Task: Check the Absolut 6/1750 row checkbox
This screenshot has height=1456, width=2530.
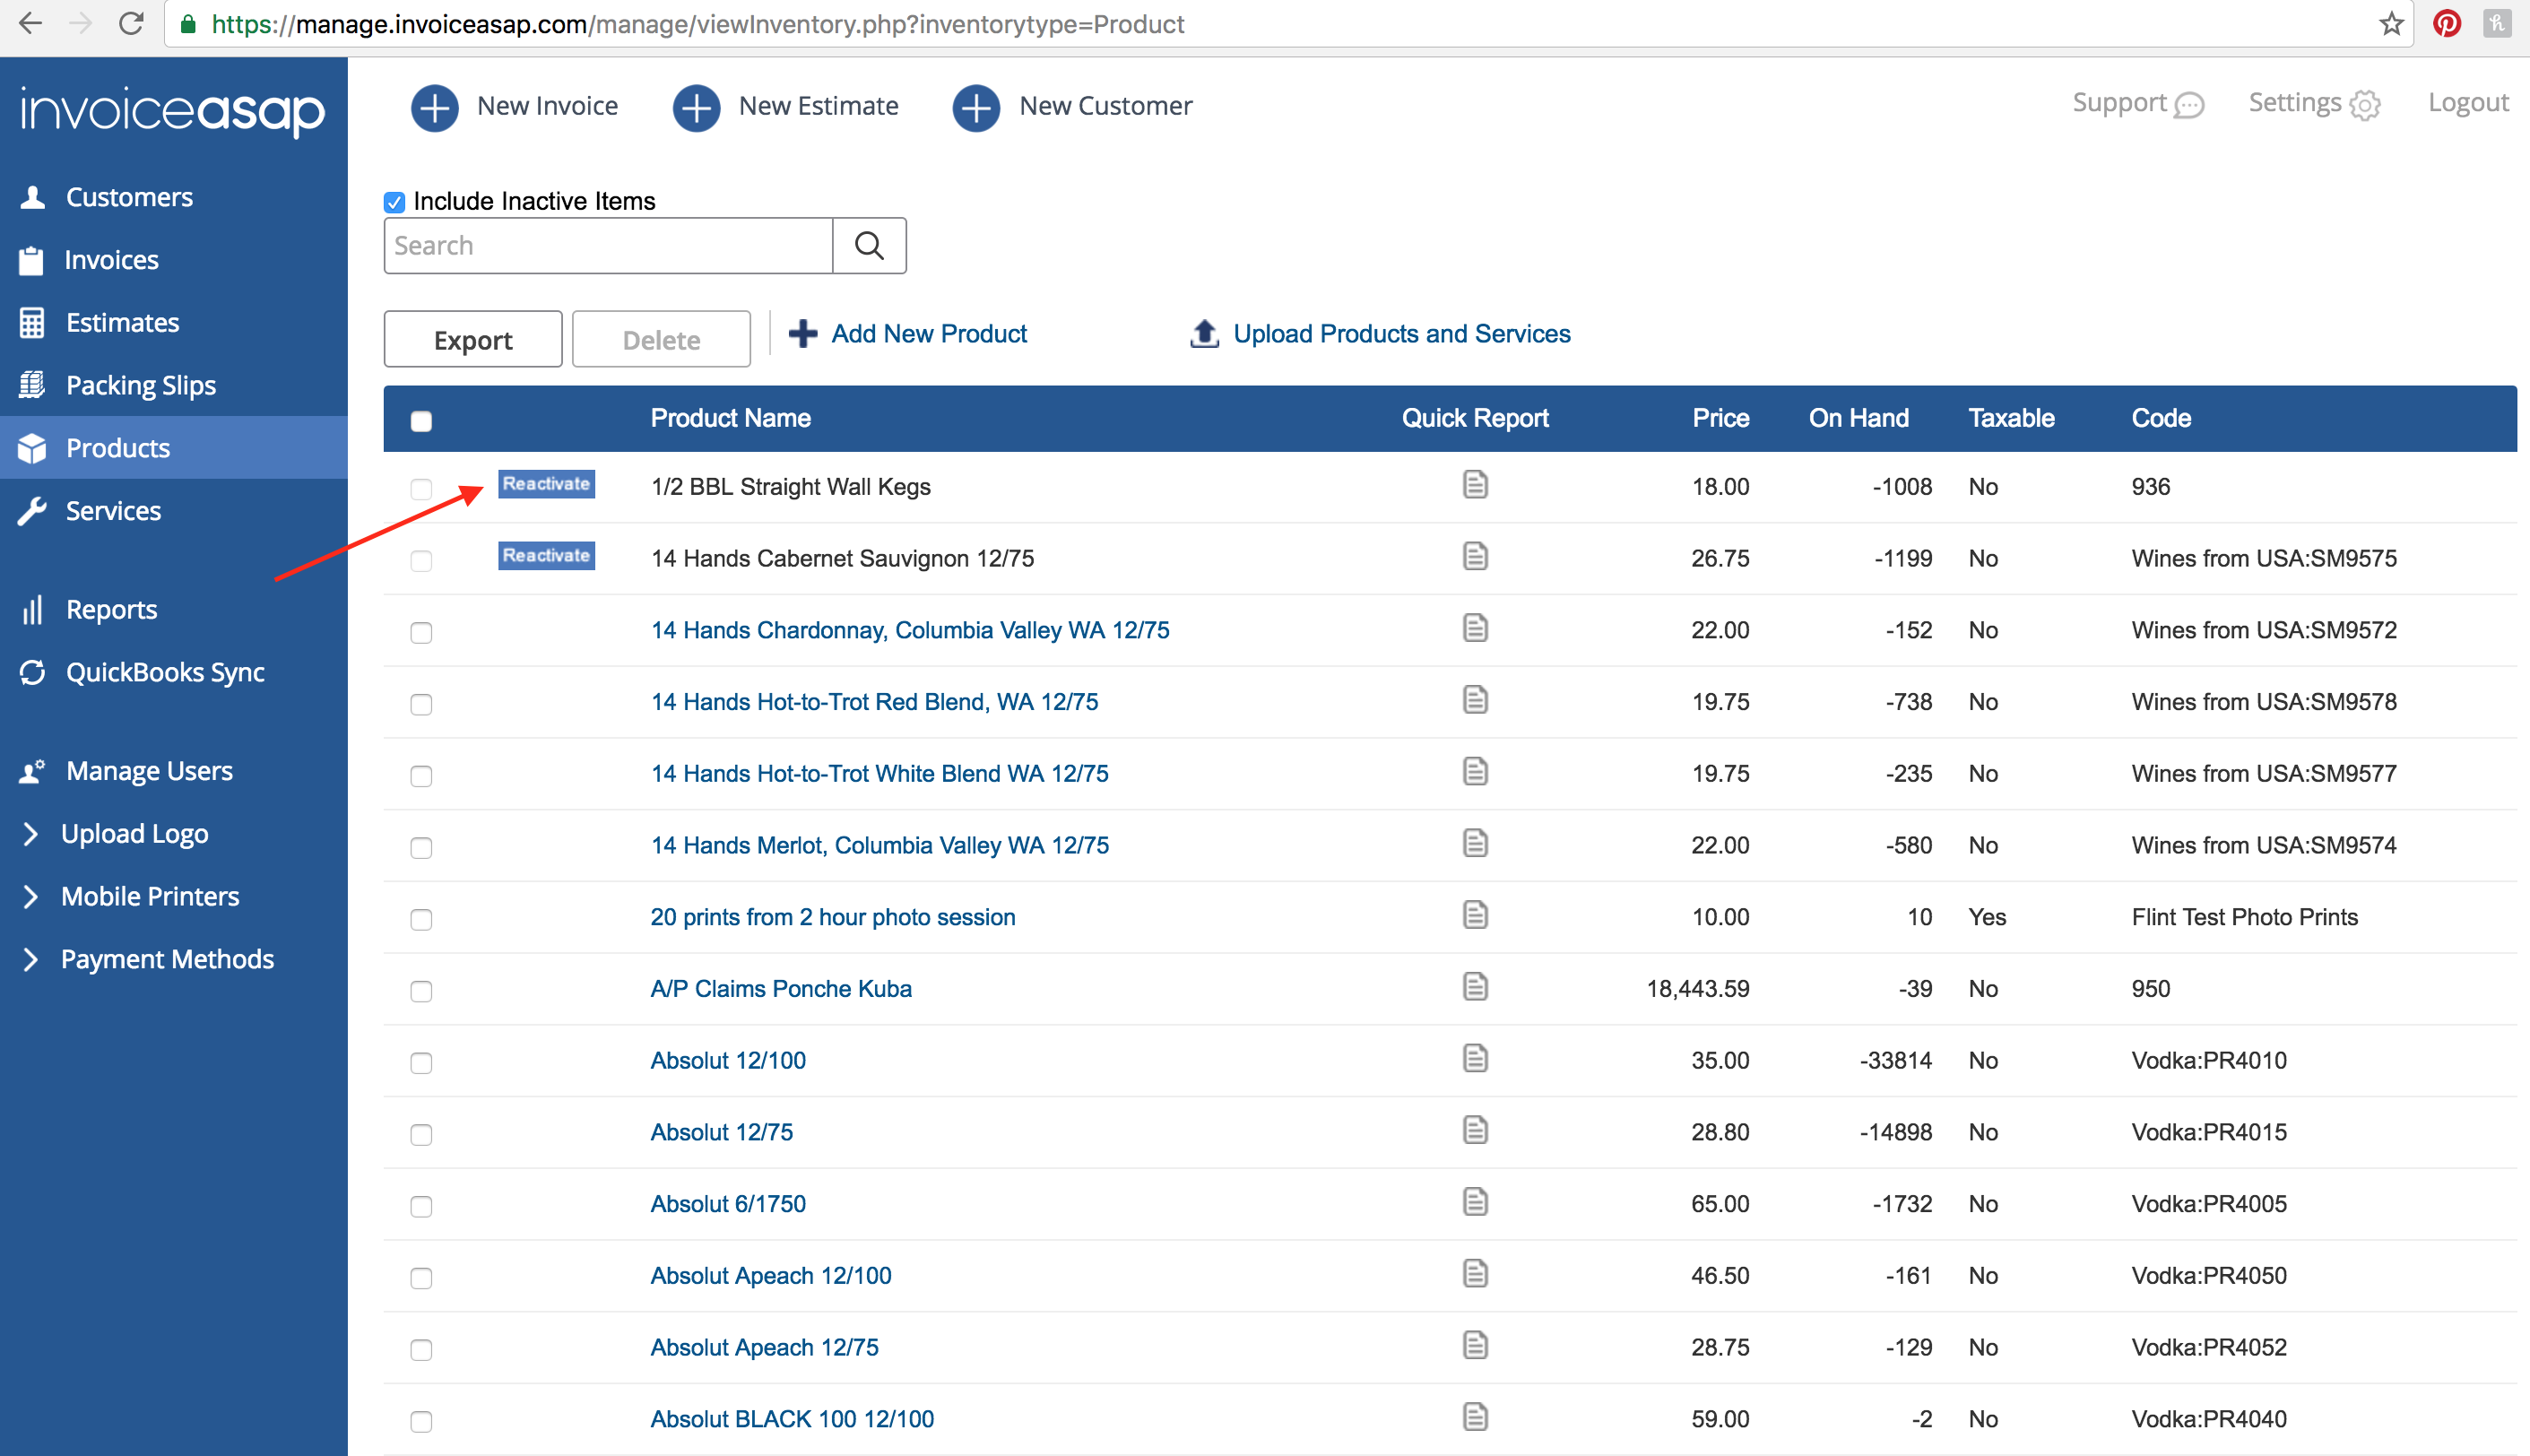Action: tap(421, 1207)
